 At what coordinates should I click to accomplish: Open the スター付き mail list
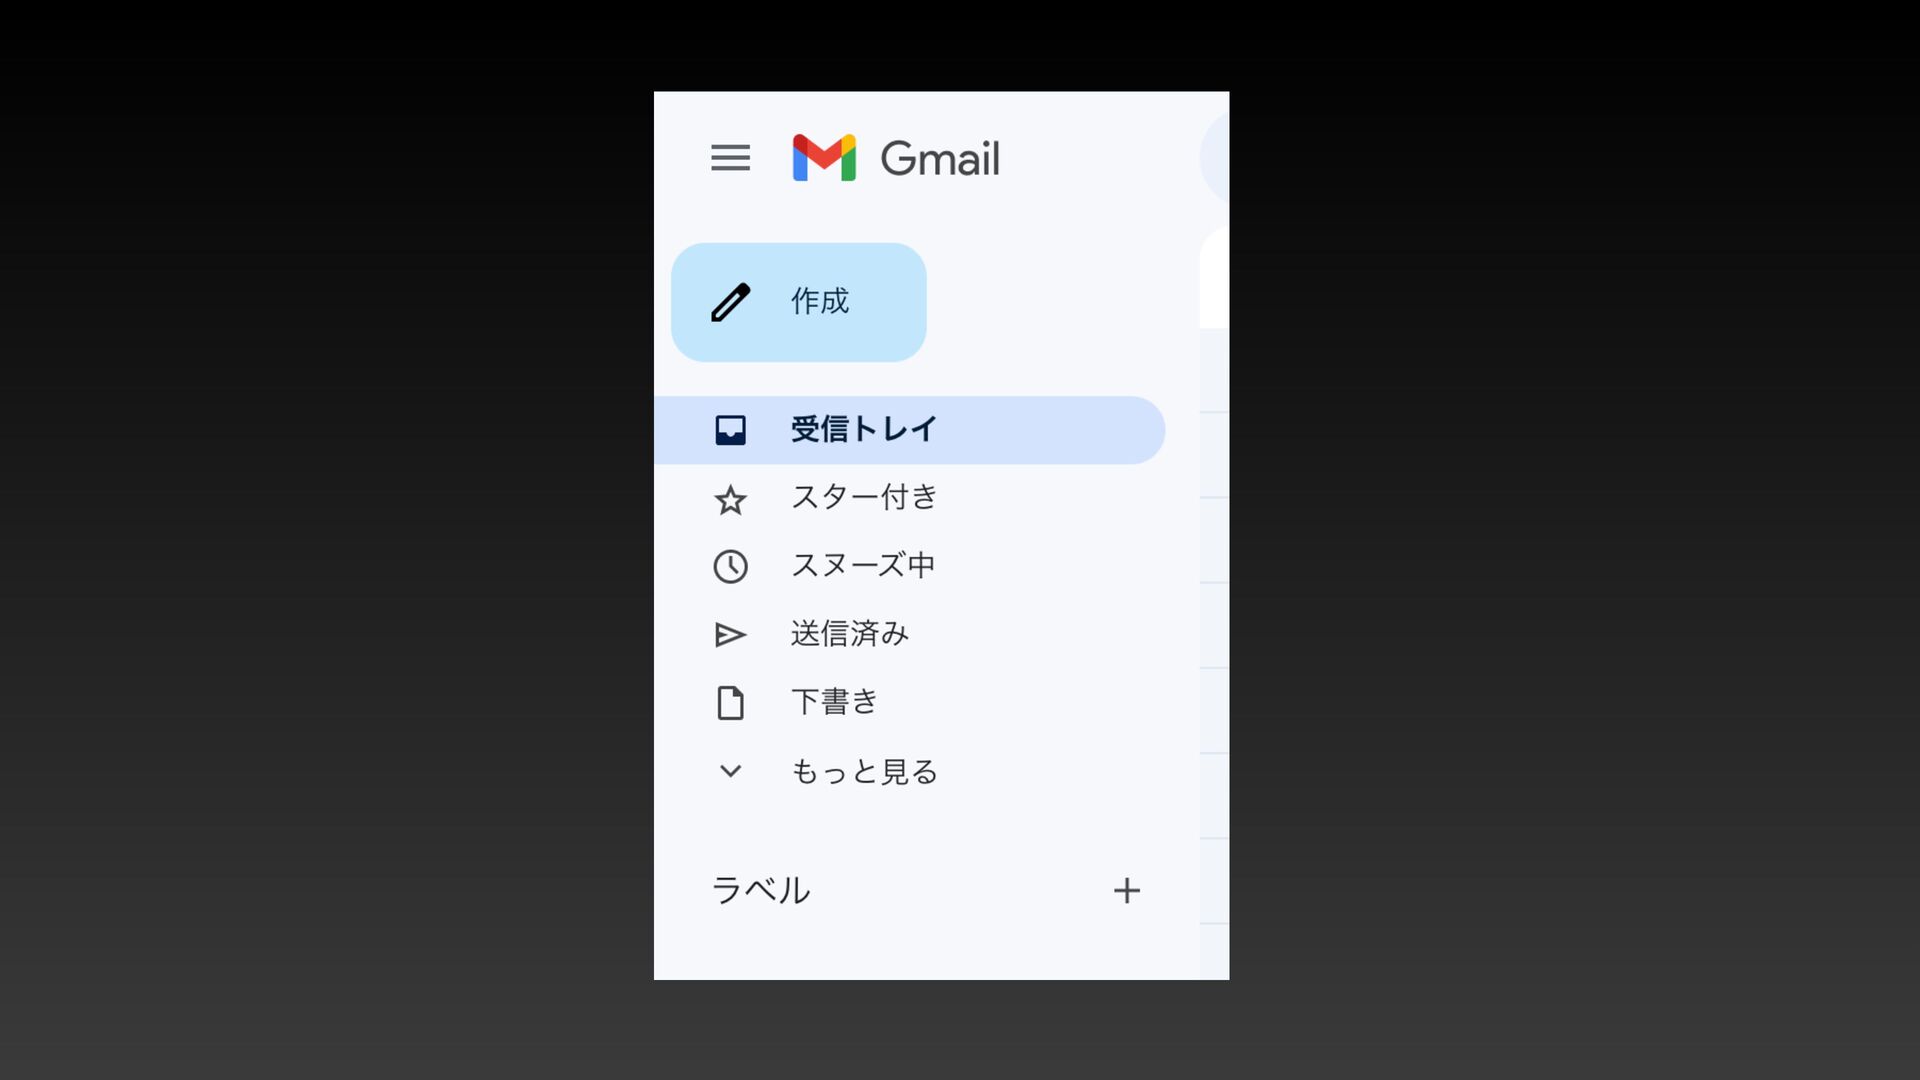pyautogui.click(x=863, y=497)
